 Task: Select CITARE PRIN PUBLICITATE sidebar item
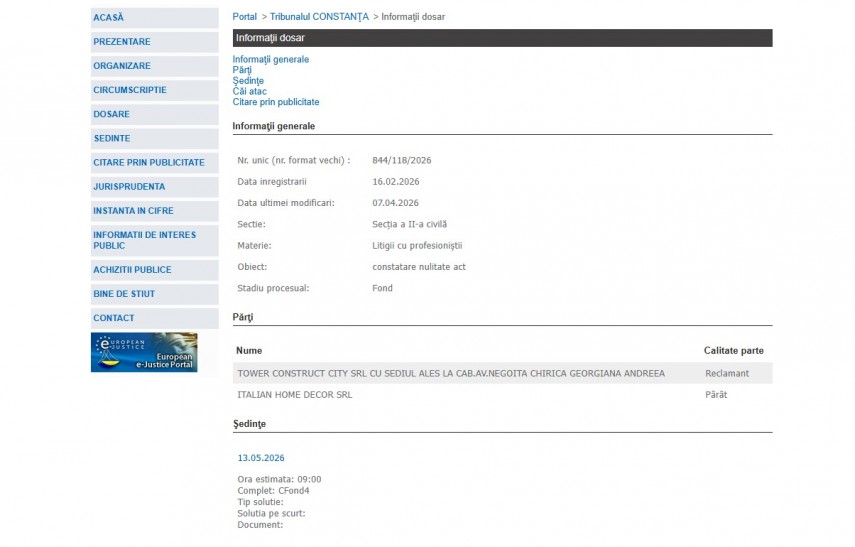click(x=149, y=162)
